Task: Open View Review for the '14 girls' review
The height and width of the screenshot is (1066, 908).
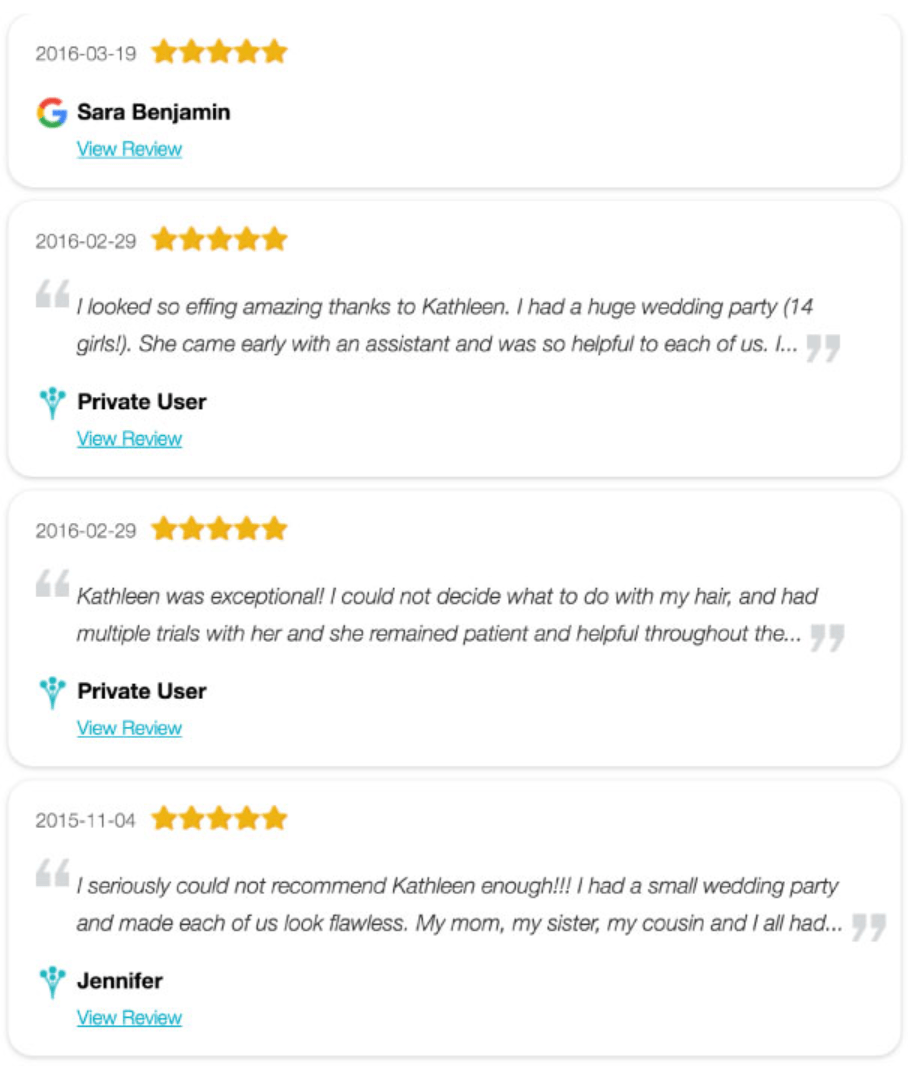Action: click(x=129, y=439)
